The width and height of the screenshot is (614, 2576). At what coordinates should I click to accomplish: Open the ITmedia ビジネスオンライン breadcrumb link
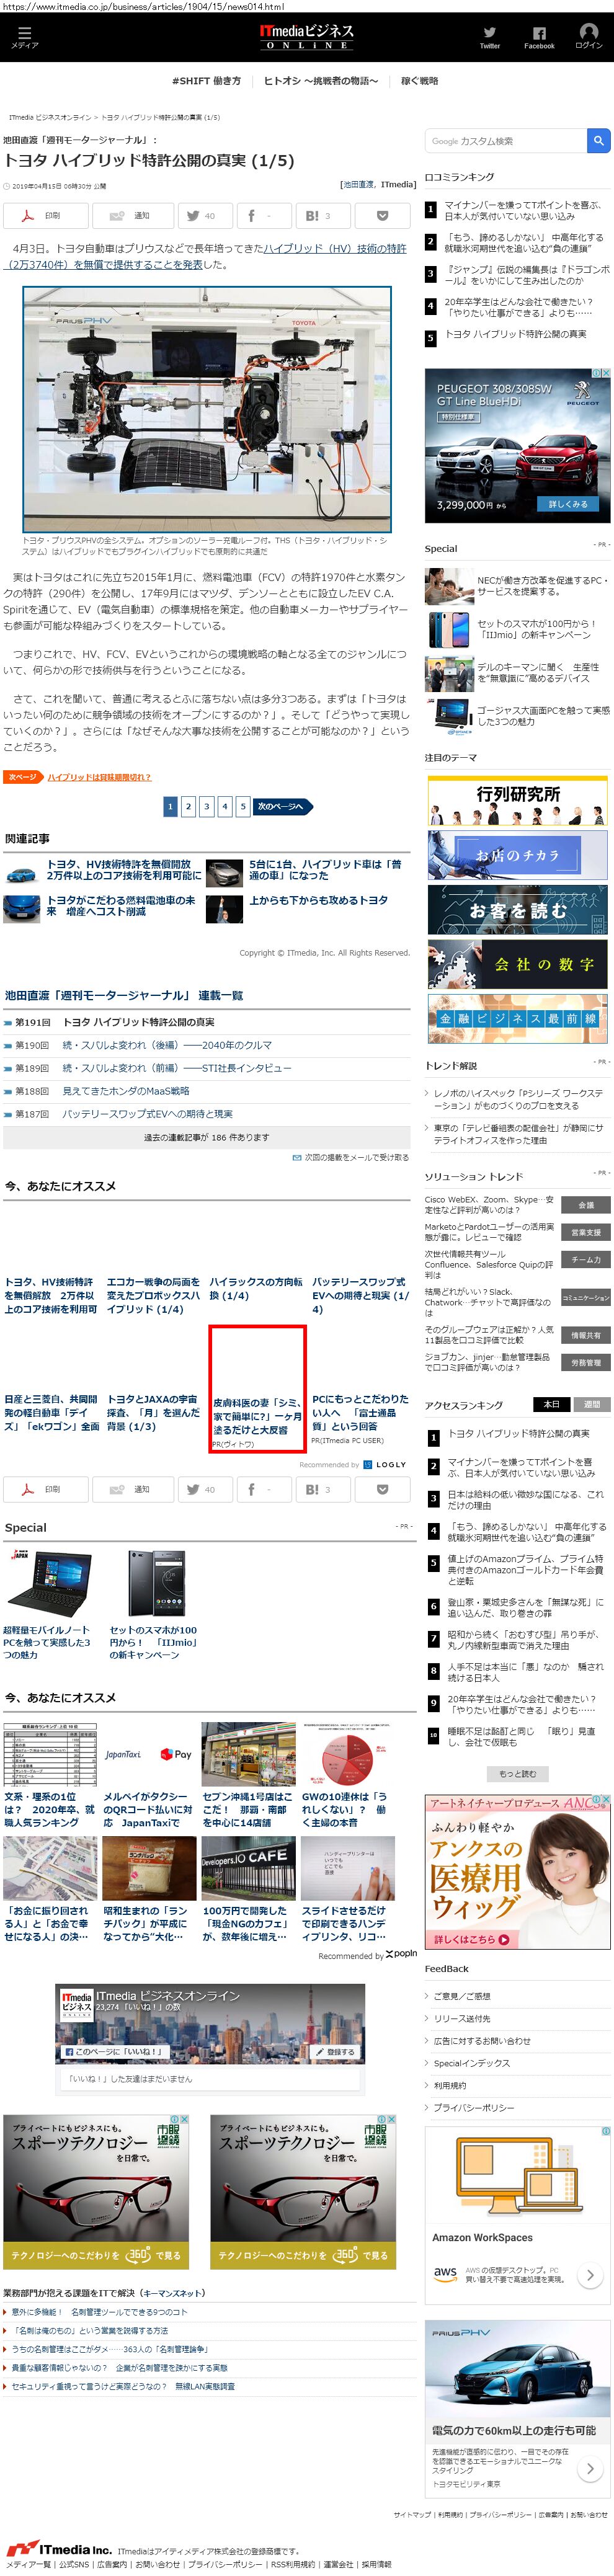pos(50,117)
